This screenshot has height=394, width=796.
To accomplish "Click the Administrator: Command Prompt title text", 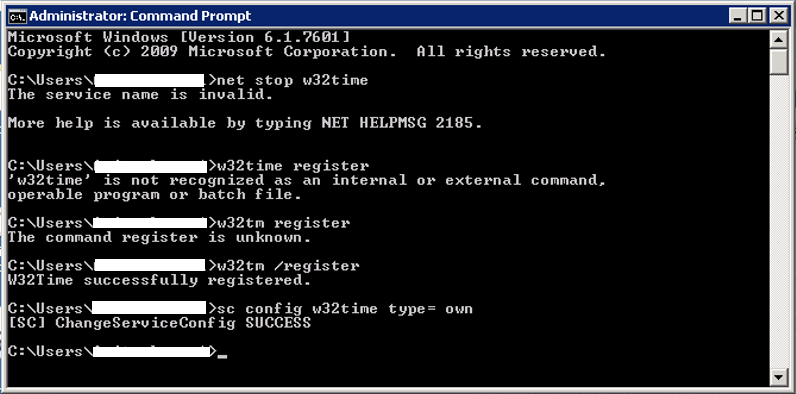I will click(140, 16).
